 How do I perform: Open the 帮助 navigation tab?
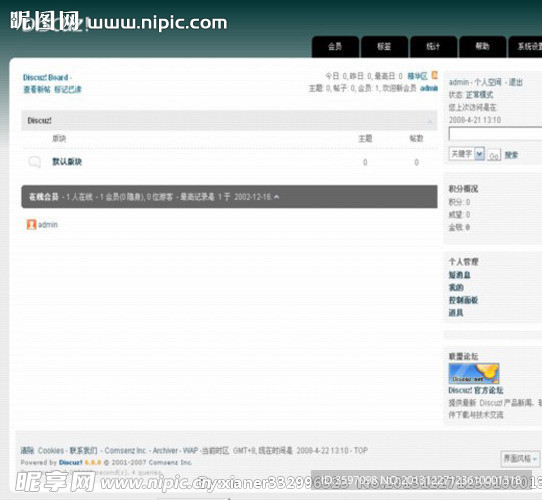pos(482,46)
